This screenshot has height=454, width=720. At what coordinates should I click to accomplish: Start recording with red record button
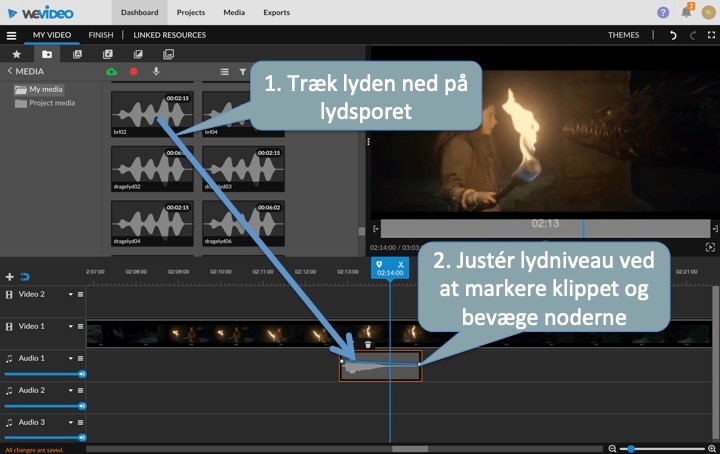[134, 72]
